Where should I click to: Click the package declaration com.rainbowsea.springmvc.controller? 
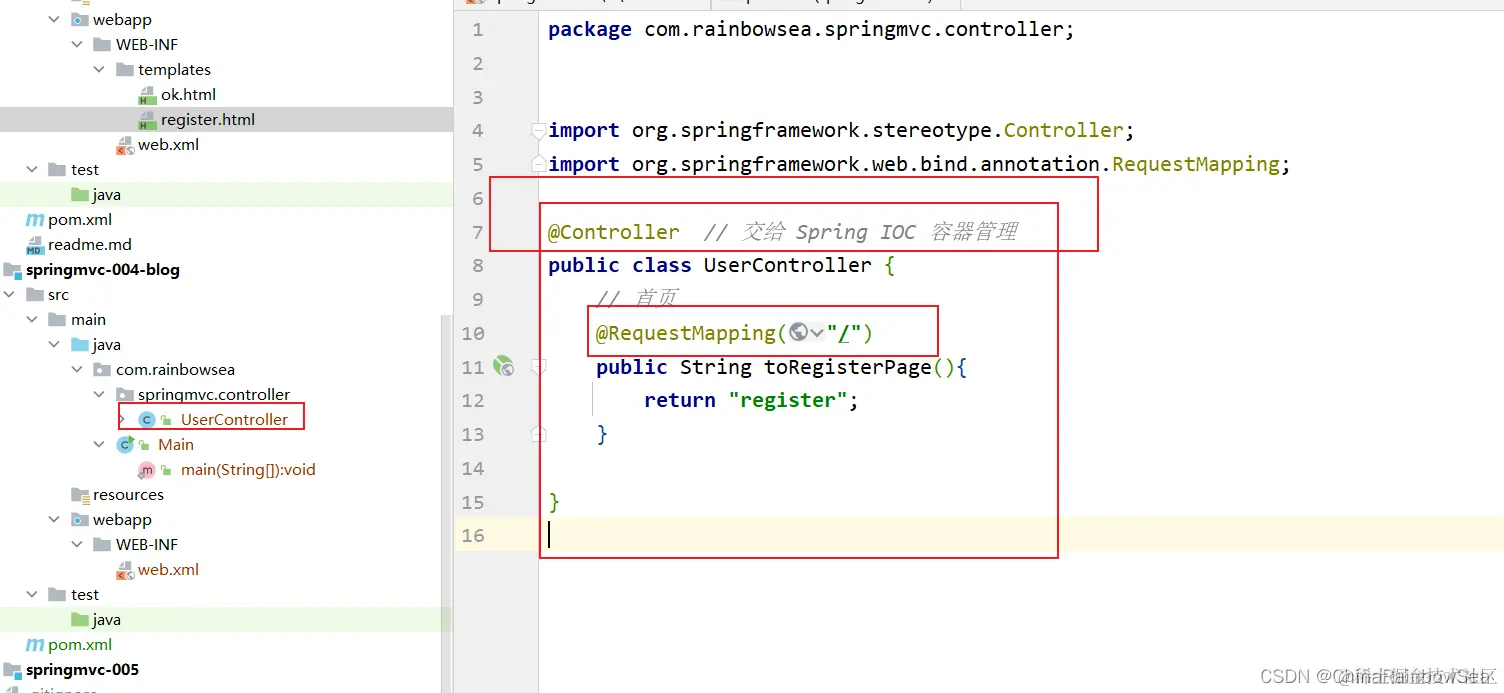(x=854, y=30)
